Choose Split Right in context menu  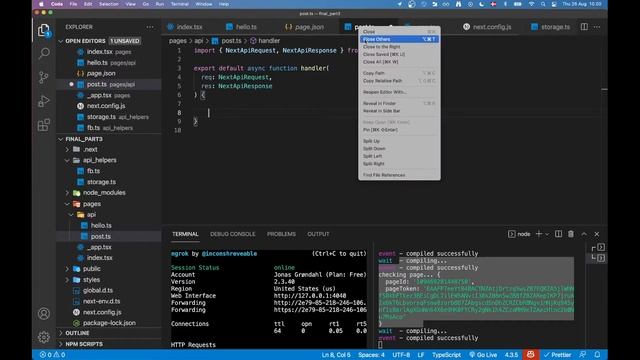click(x=399, y=164)
